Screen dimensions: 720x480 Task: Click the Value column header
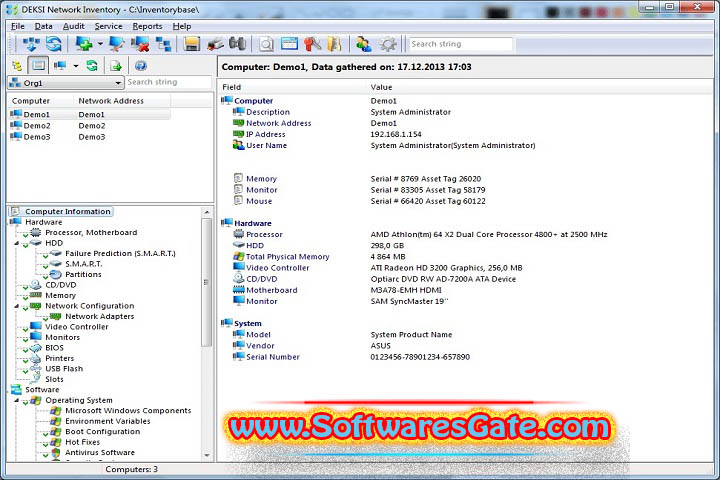(540, 87)
